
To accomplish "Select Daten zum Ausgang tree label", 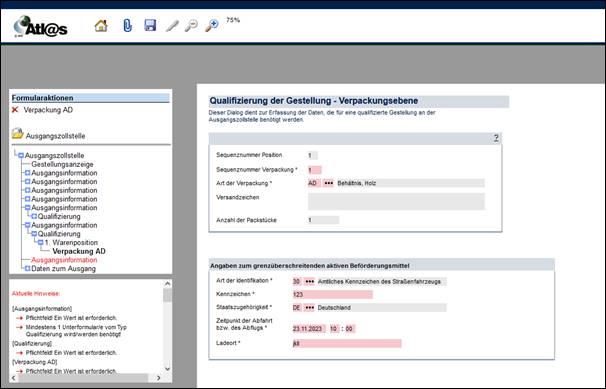I will (x=63, y=268).
